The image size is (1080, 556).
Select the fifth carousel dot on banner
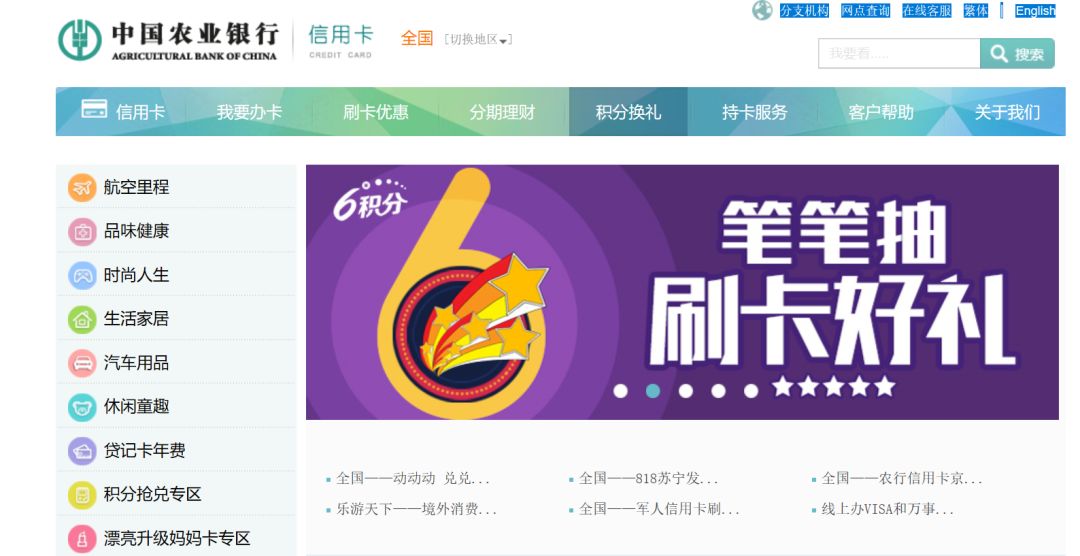(751, 391)
